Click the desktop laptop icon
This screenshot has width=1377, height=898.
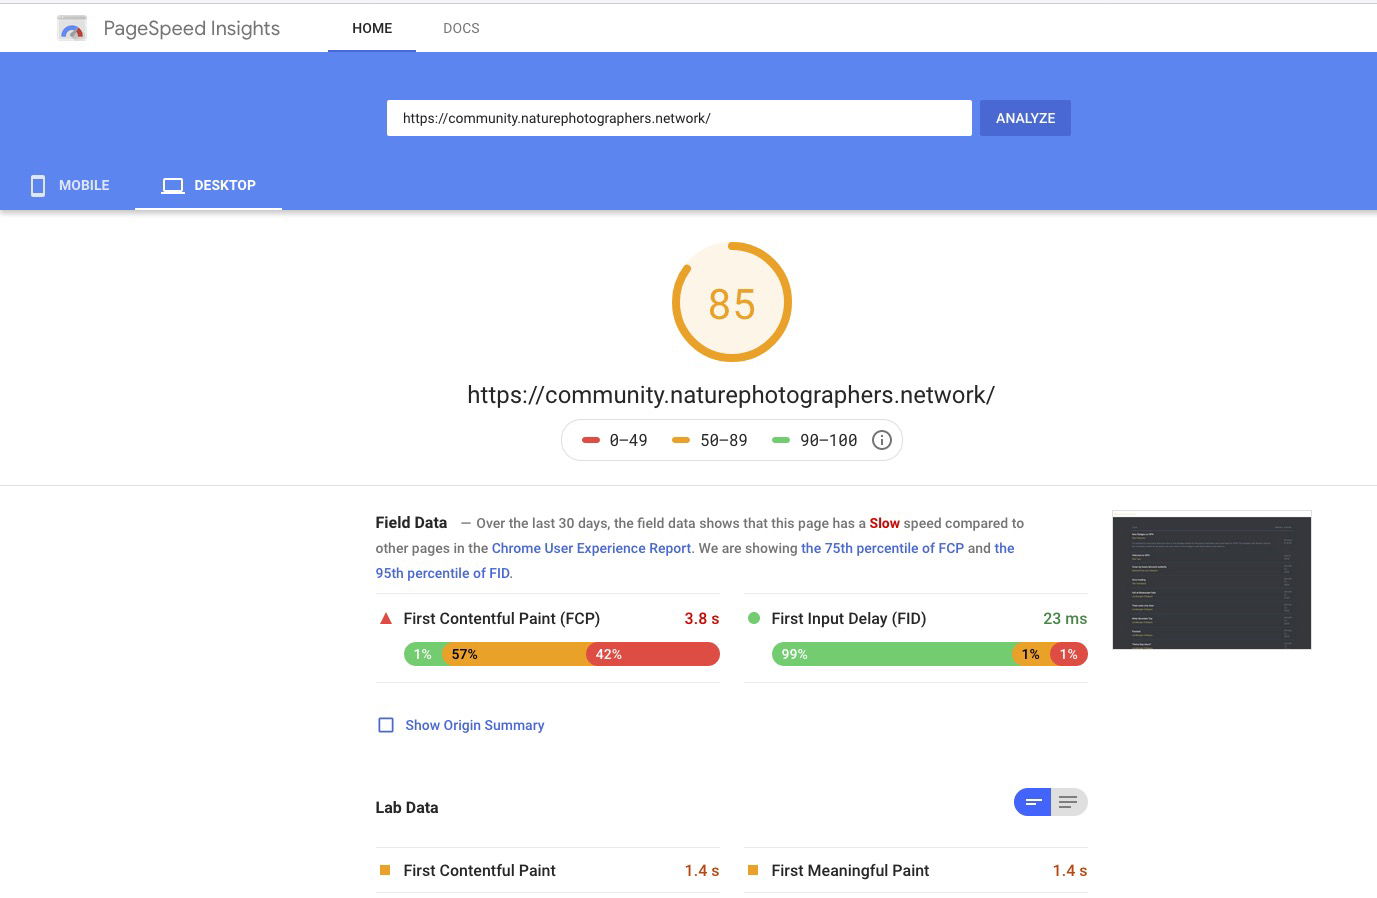[x=173, y=185]
